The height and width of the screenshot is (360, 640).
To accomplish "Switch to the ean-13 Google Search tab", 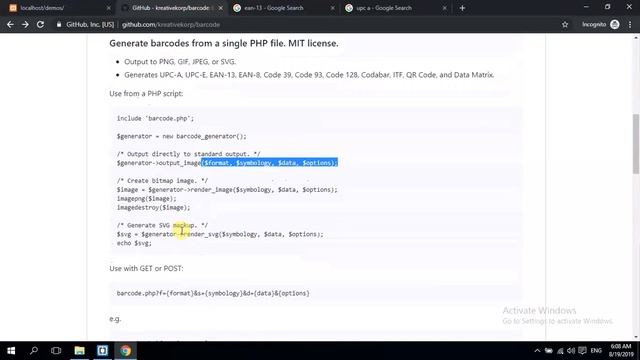I will point(273,8).
